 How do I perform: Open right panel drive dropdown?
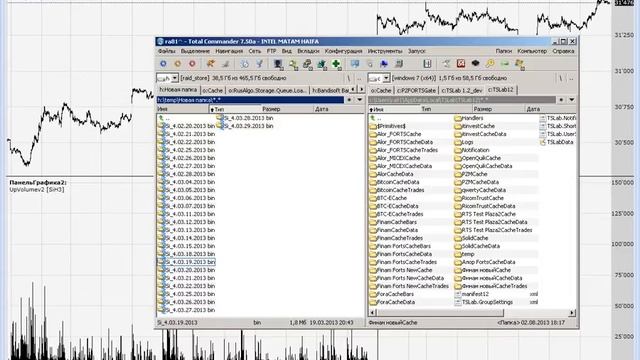(x=386, y=78)
